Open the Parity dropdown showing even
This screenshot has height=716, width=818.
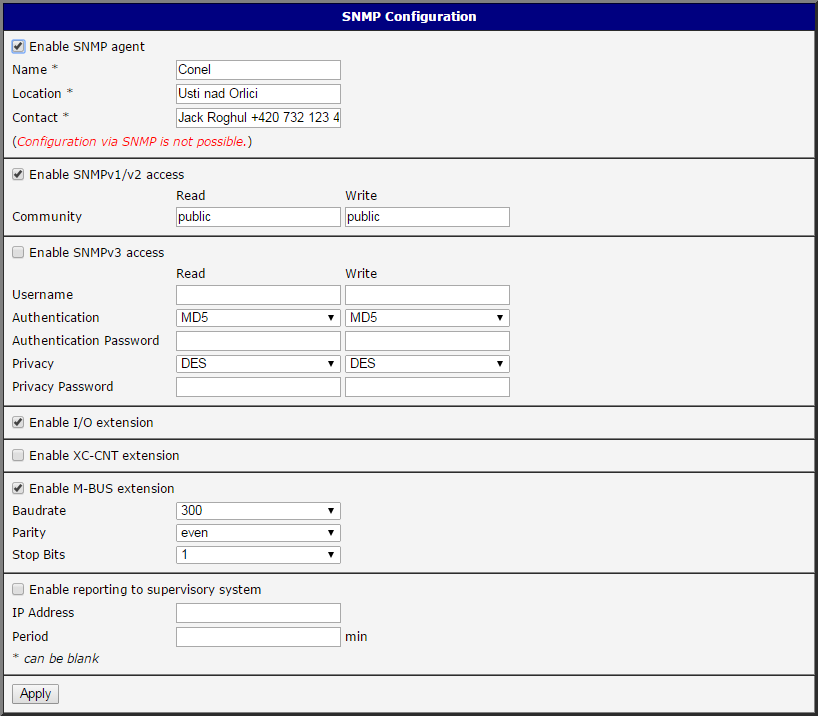tap(258, 533)
